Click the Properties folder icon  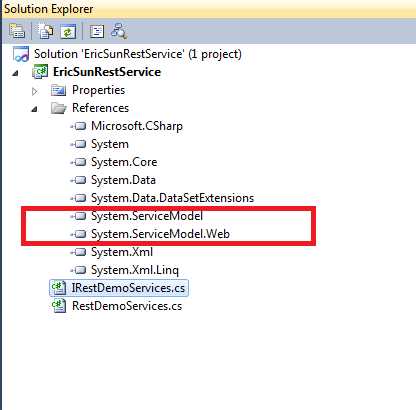tap(59, 90)
